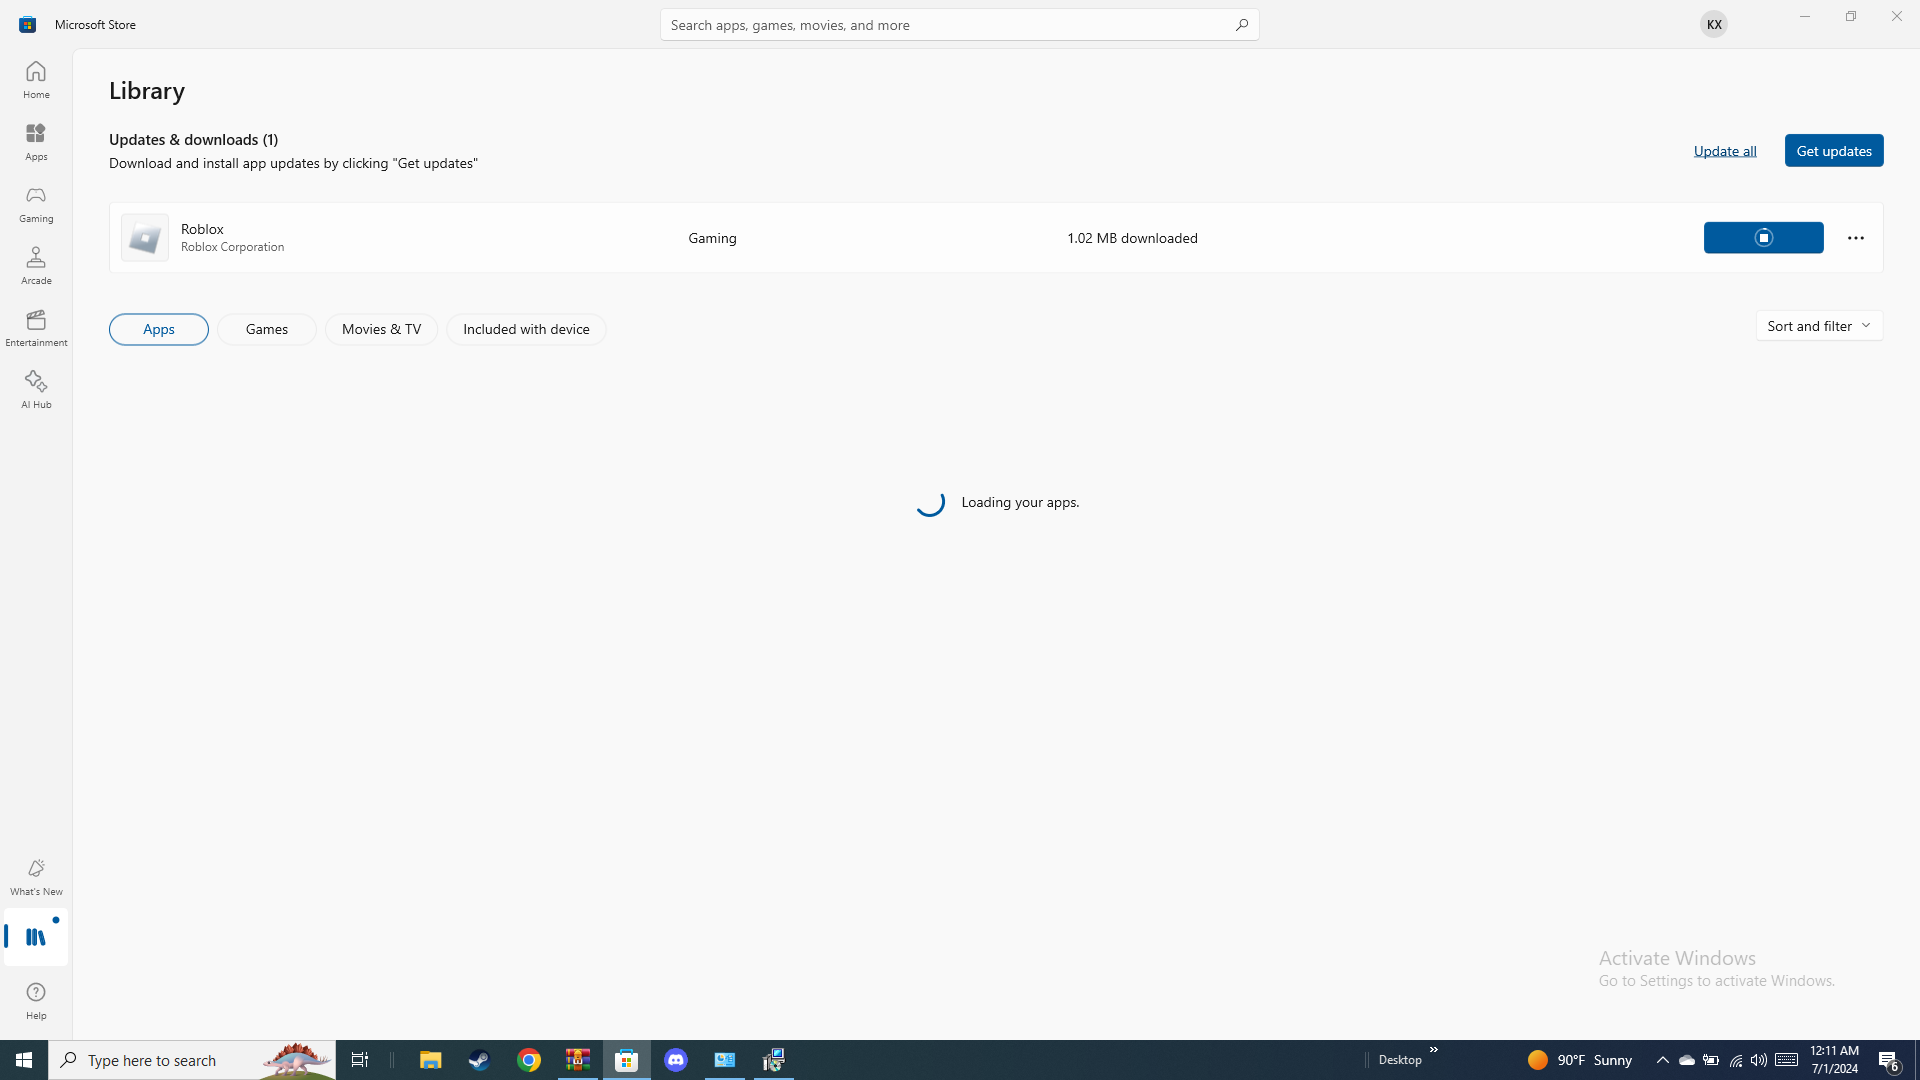Click the taskbar clock showing 12:11 AM
The height and width of the screenshot is (1080, 1920).
coord(1833,1060)
